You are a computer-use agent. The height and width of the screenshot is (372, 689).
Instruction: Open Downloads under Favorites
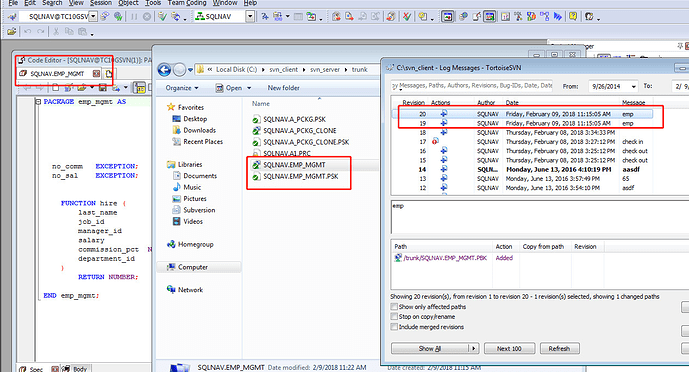[x=199, y=130]
